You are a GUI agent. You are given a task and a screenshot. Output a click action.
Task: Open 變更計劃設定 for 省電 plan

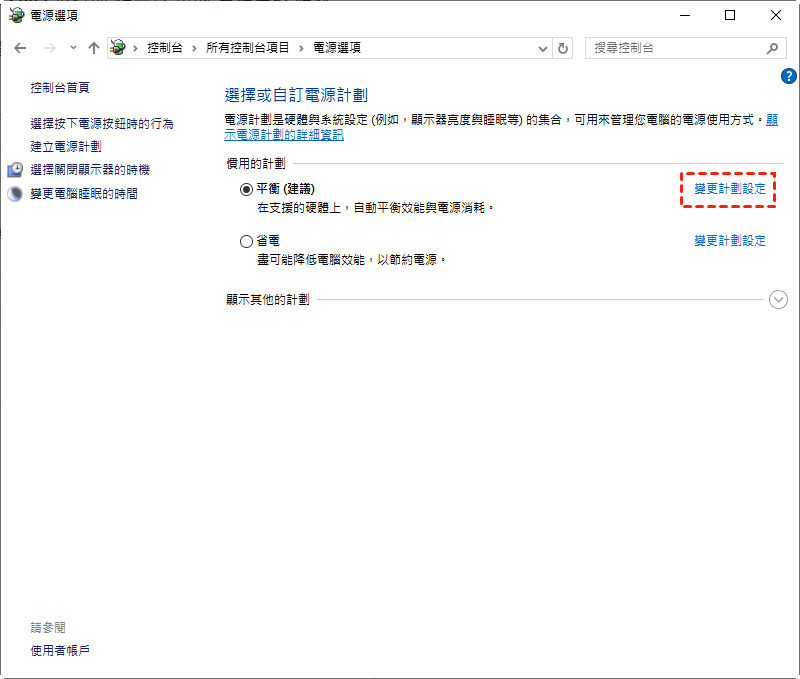coord(730,241)
